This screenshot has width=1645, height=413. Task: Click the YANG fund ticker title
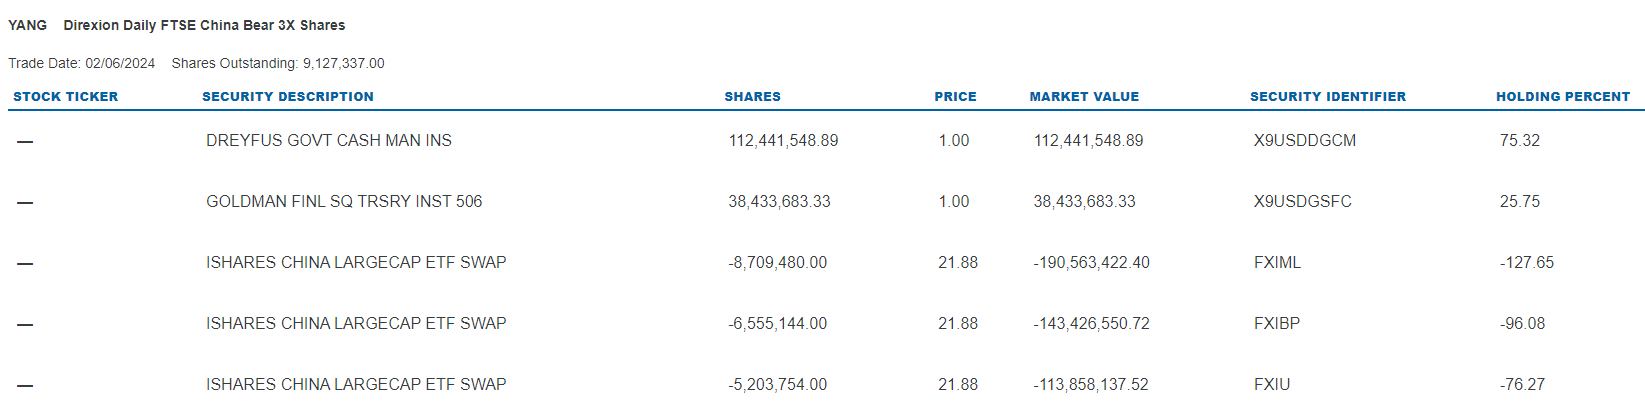27,25
